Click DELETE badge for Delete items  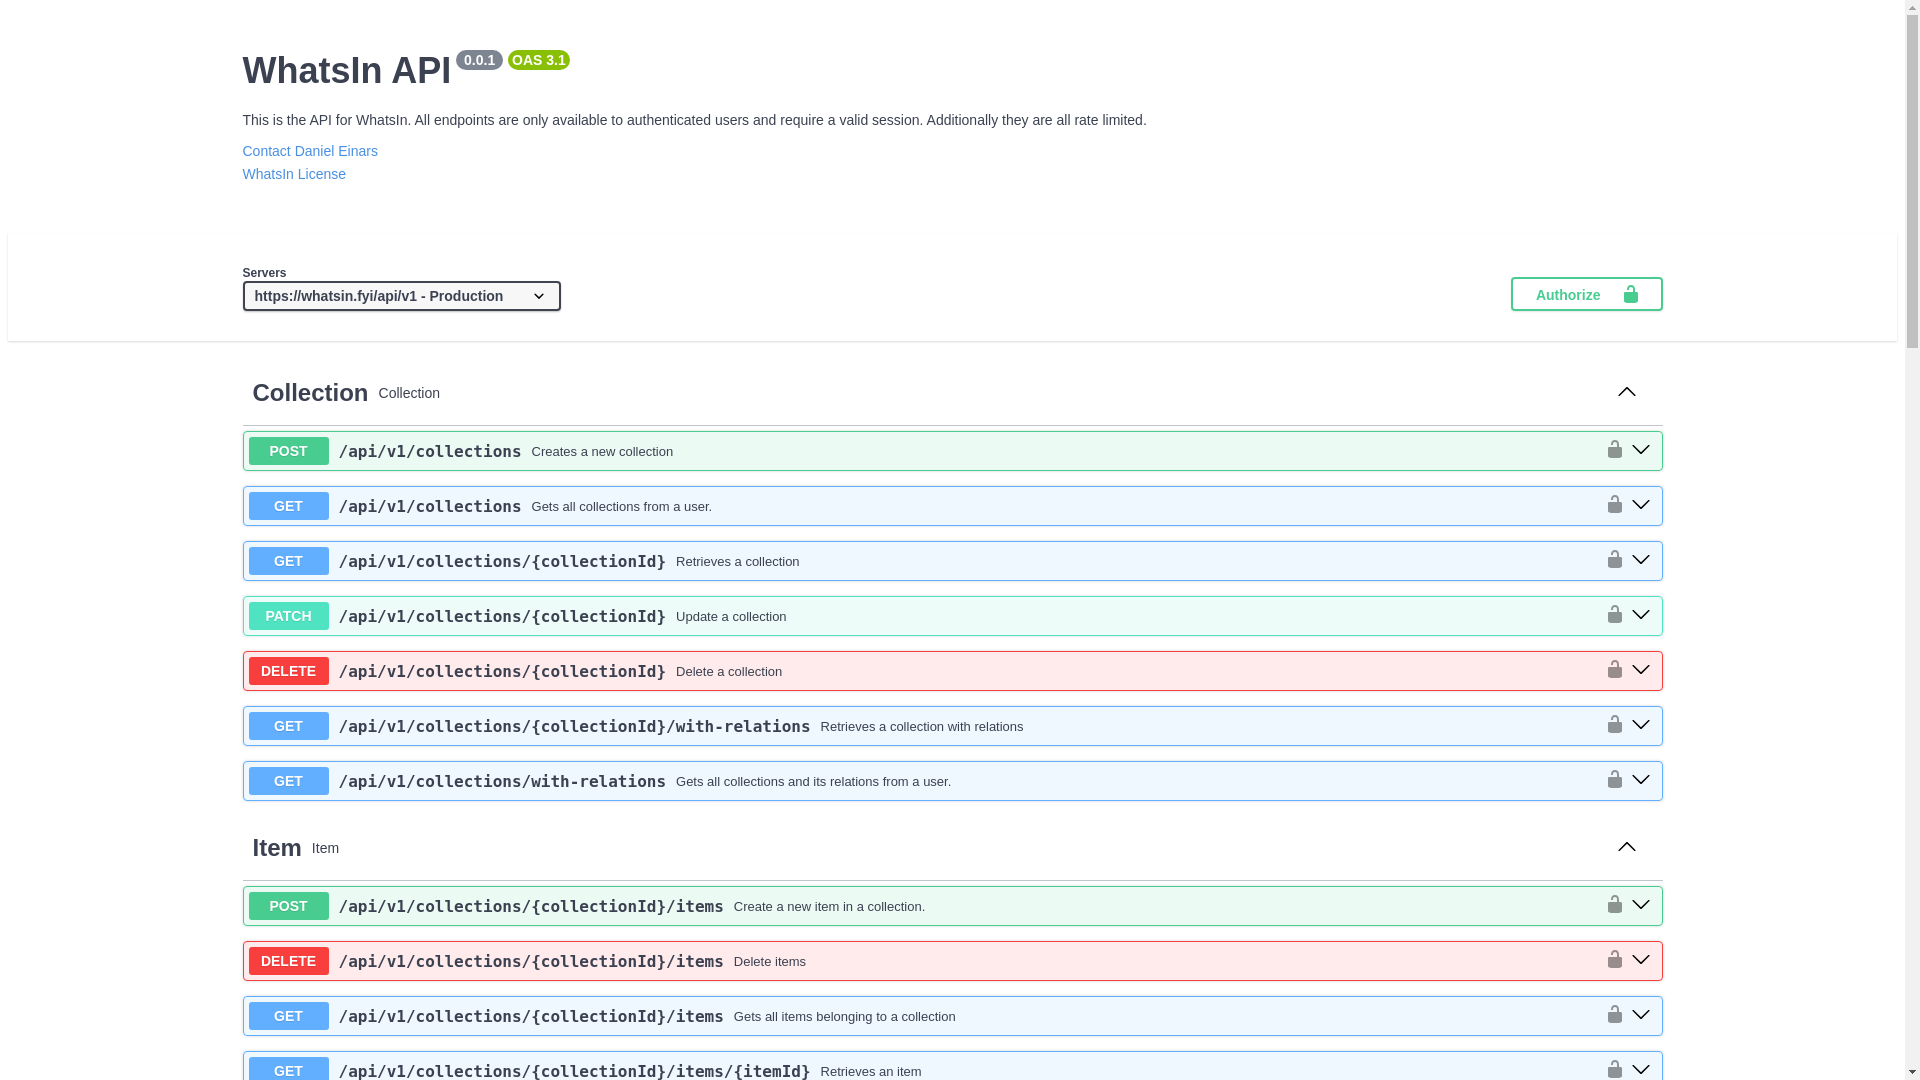288,961
